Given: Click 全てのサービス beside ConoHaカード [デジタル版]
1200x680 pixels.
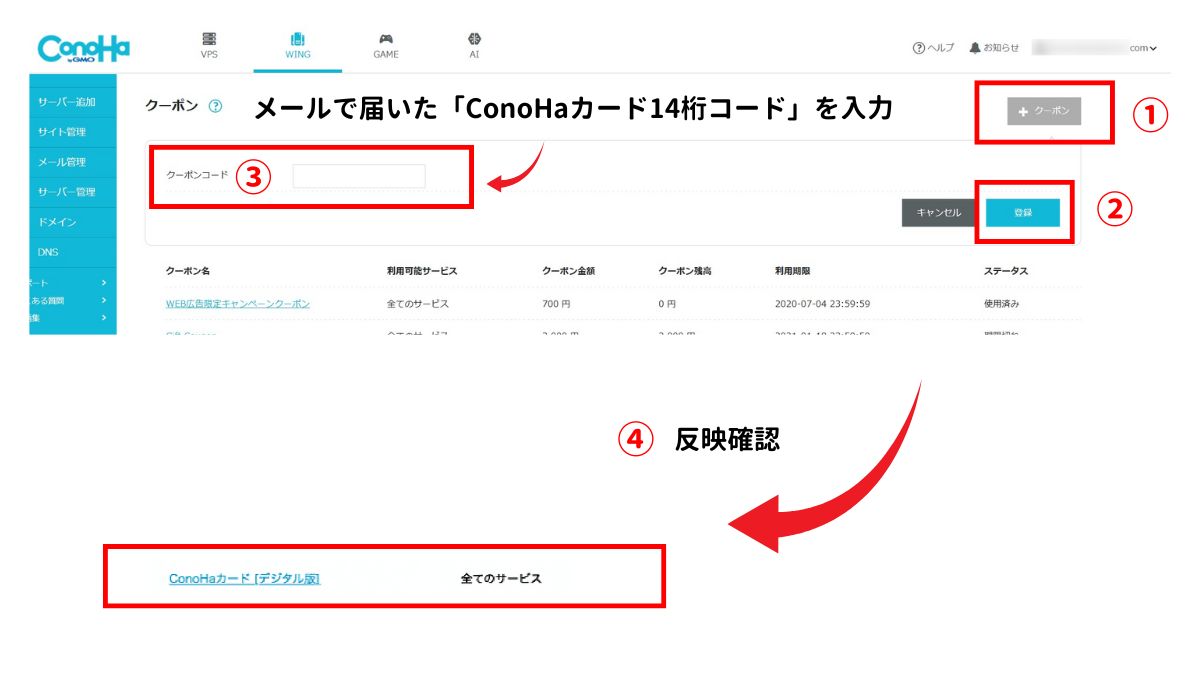Looking at the screenshot, I should click(x=501, y=578).
